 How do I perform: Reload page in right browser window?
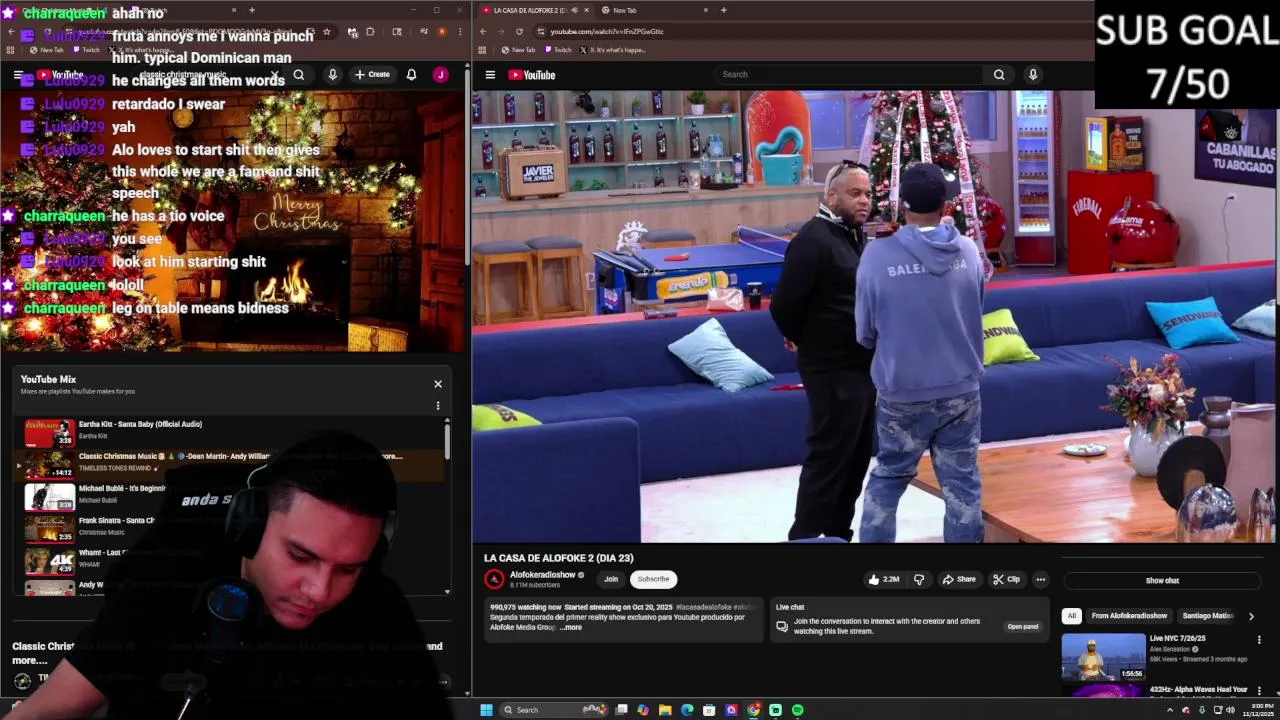coord(519,31)
